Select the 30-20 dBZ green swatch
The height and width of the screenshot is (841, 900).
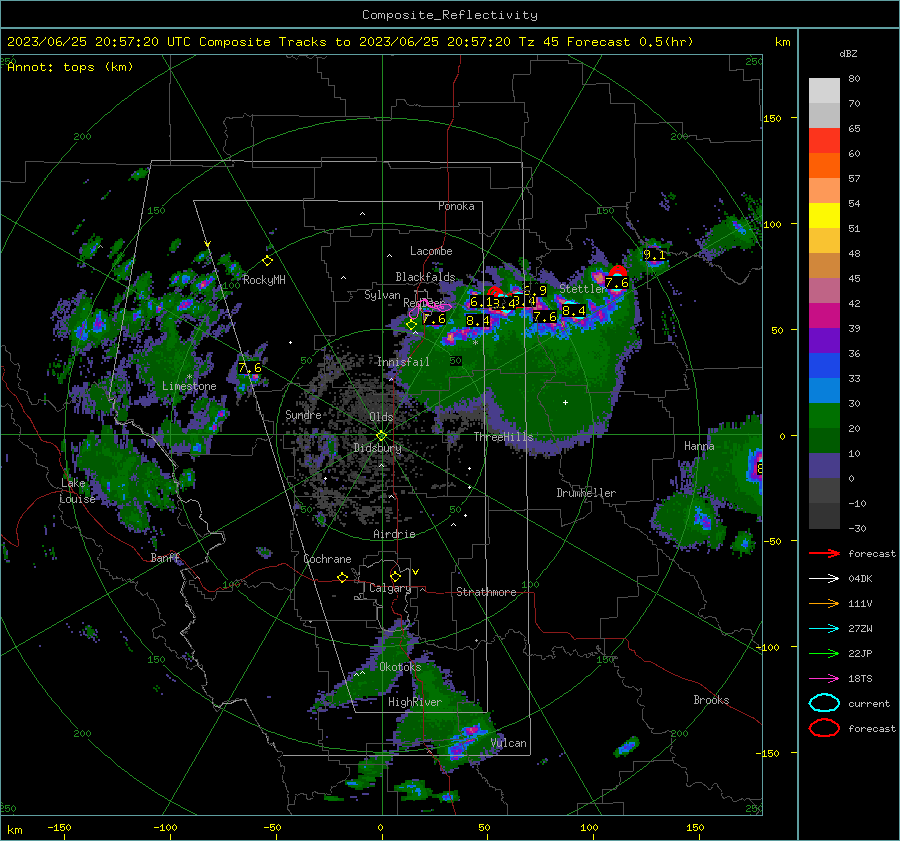[x=824, y=416]
